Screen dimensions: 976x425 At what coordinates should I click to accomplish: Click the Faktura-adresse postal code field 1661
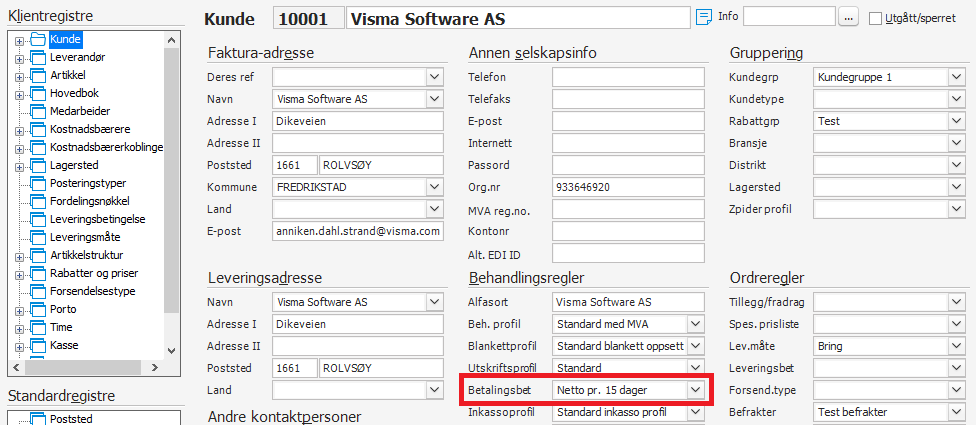click(294, 165)
